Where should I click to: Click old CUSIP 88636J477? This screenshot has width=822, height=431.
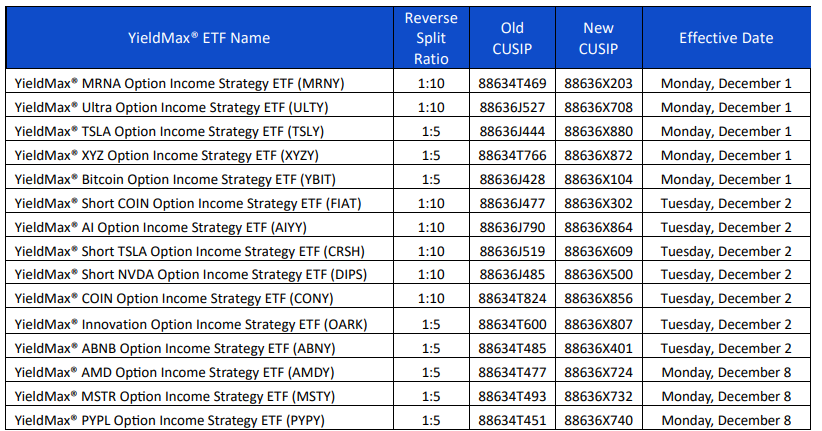512,203
